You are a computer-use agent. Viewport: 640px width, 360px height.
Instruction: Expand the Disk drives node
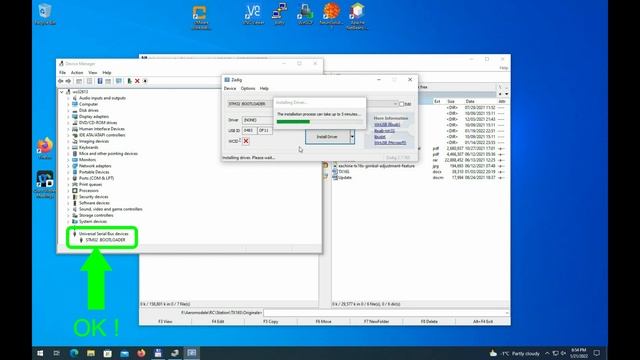69,111
